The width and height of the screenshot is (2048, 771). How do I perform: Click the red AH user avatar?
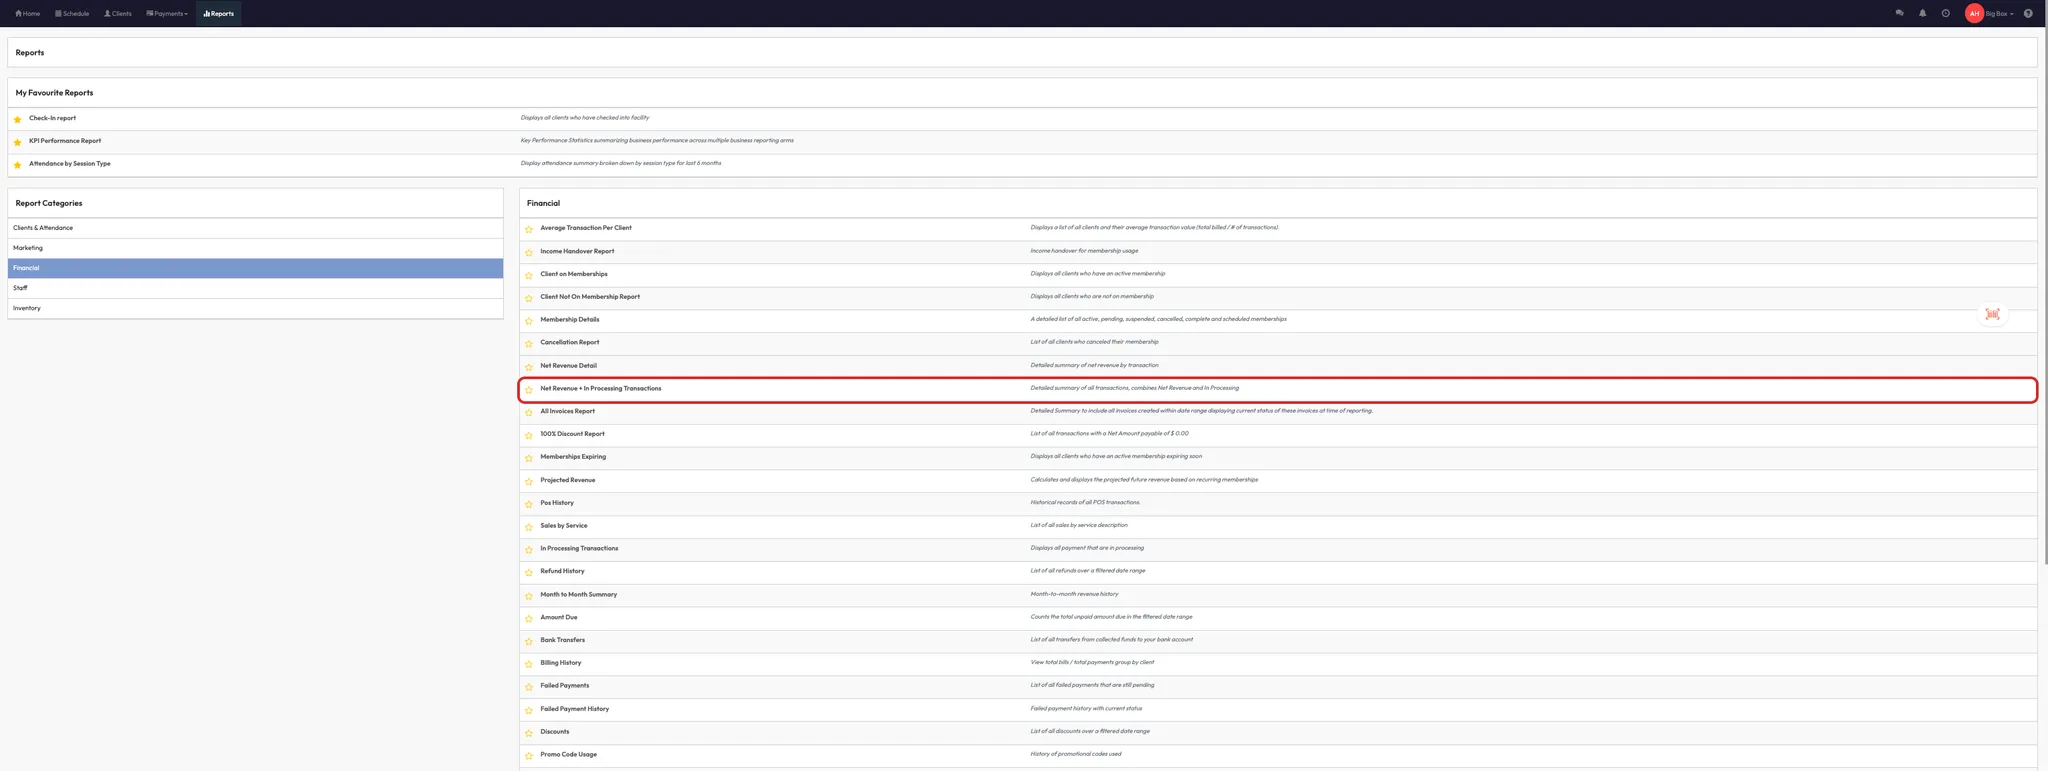coord(1974,14)
